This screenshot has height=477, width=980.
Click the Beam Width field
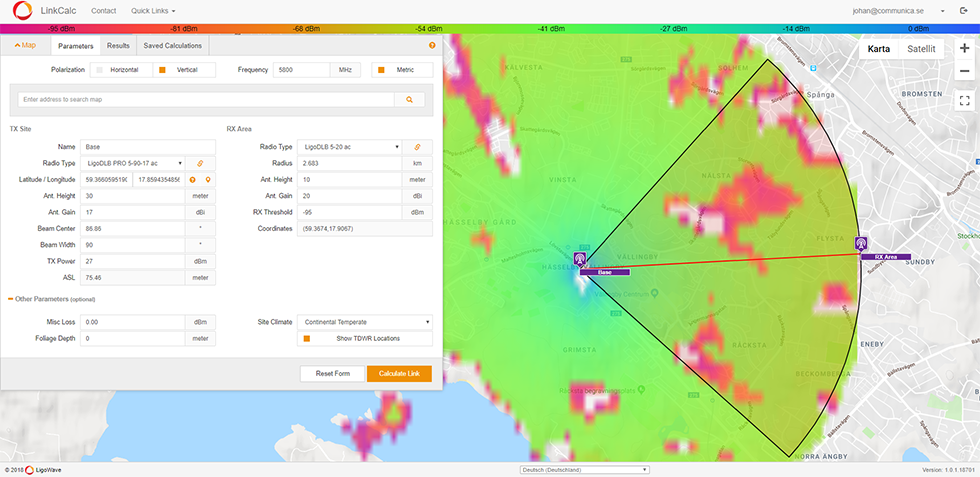[x=132, y=245]
